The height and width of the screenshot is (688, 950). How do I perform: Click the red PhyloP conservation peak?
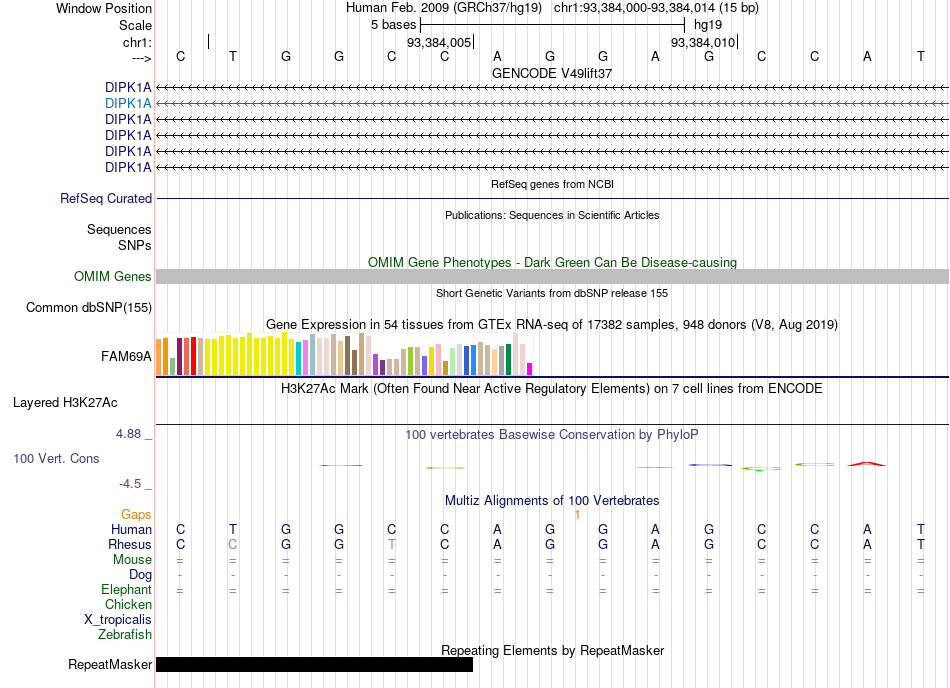(x=867, y=464)
